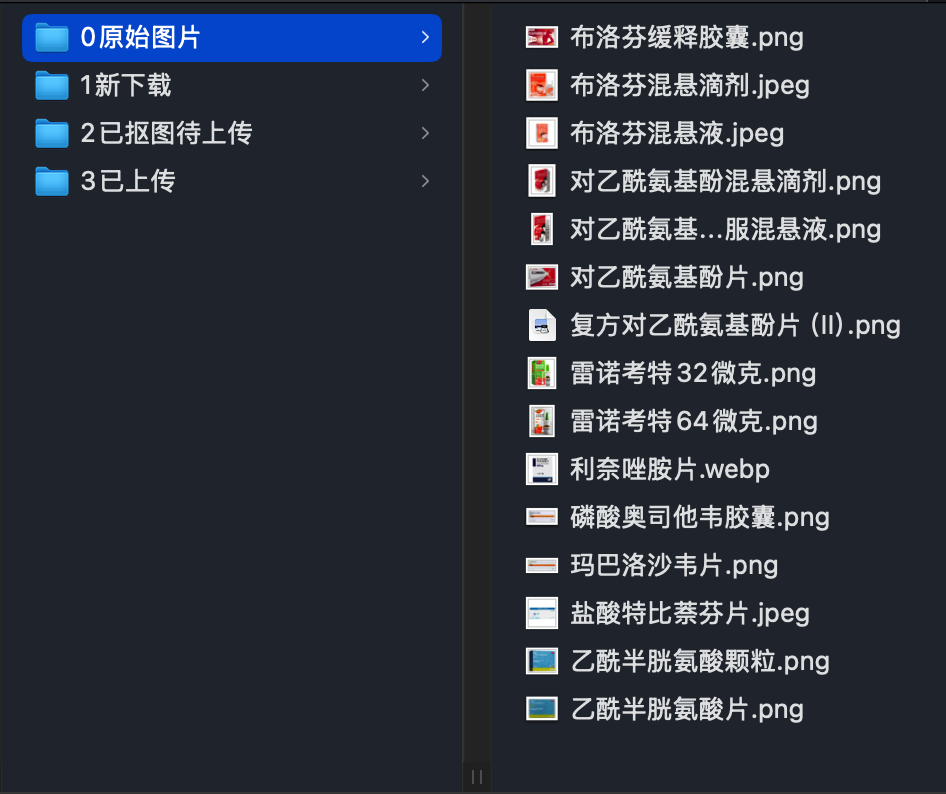Select file 乙酰半胱氨酸颗粒.png
The width and height of the screenshot is (946, 794).
(x=700, y=661)
